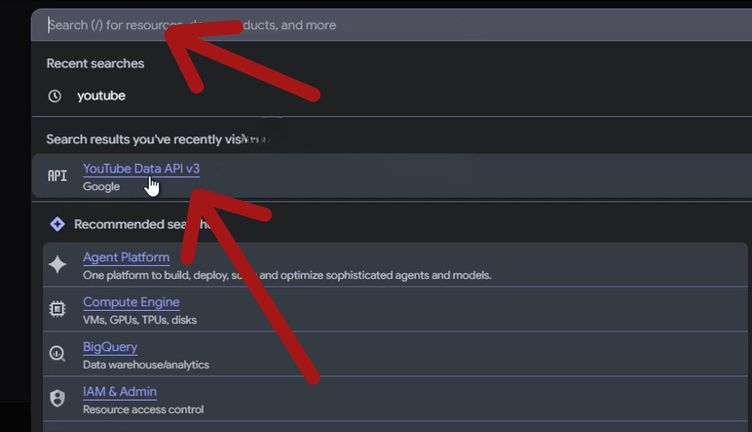The image size is (752, 432).
Task: Click the clock icon beside youtube
Action: [x=55, y=96]
